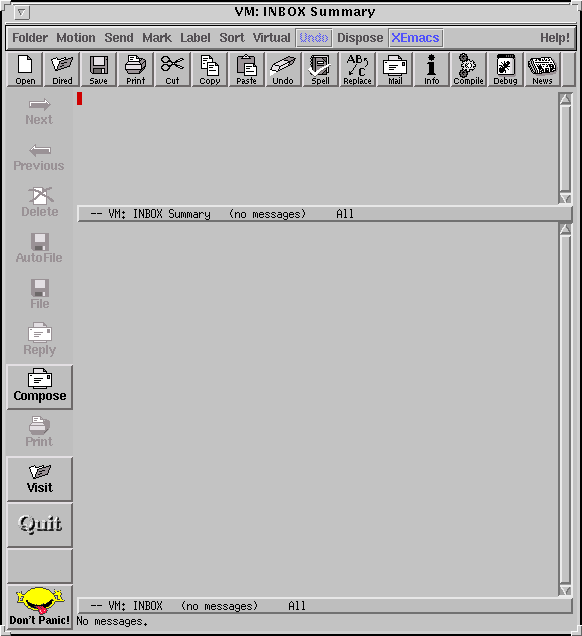The image size is (582, 636).
Task: Click the Cut scissors icon
Action: click(172, 69)
